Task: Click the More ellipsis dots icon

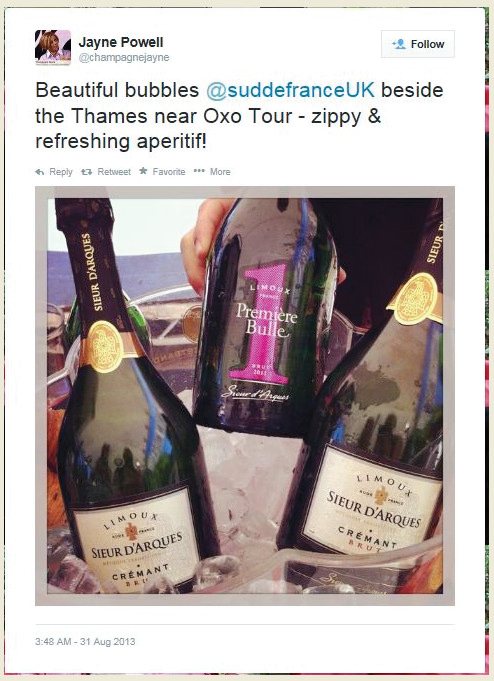Action: (199, 171)
